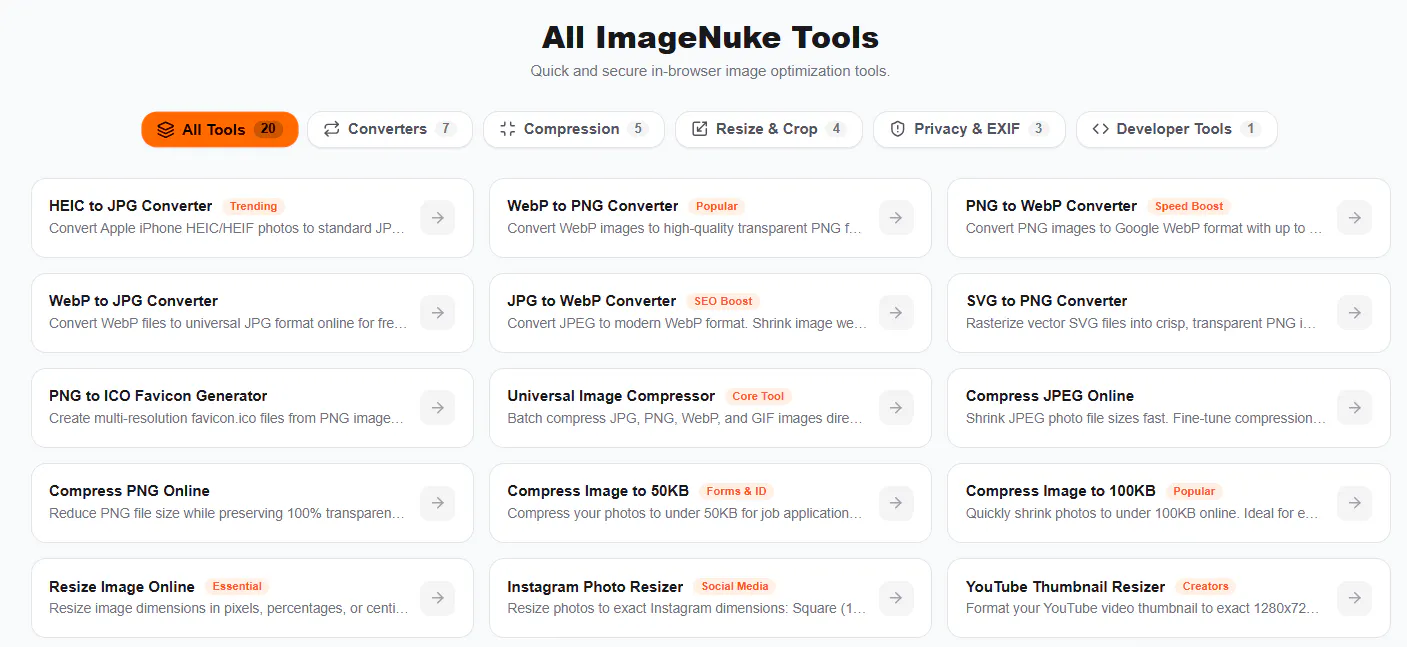Image resolution: width=1407 pixels, height=647 pixels.
Task: Open SVG to PNG Converter title link
Action: click(1046, 301)
